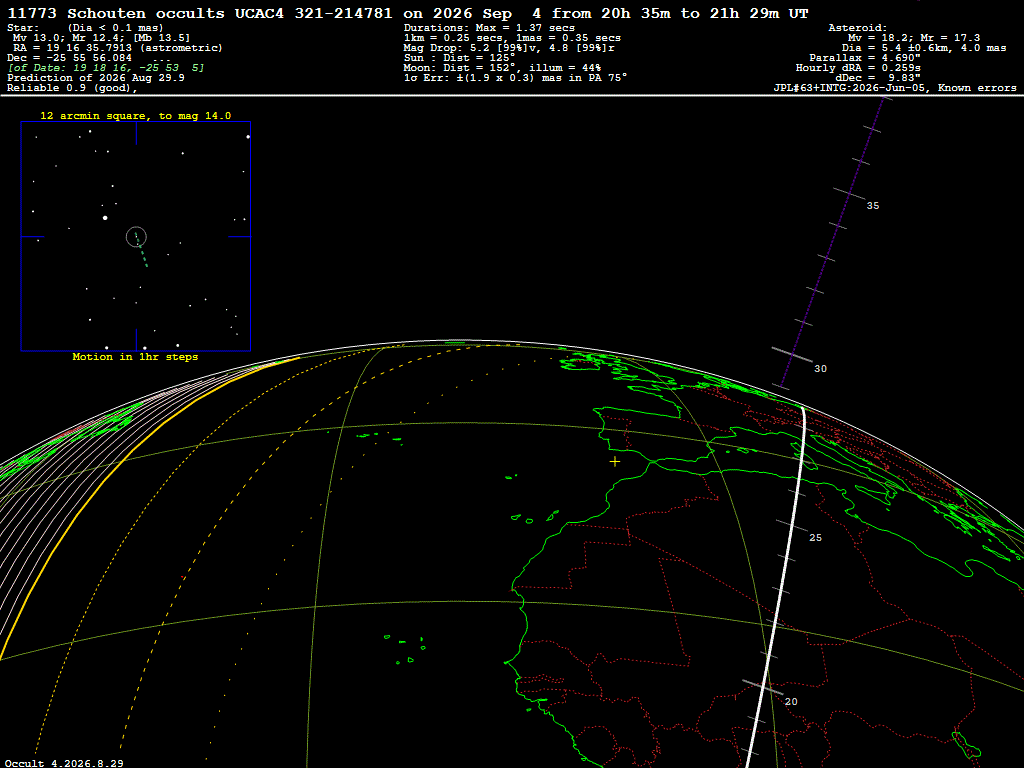This screenshot has width=1024, height=768.
Task: Click the event title mentioning 11773 Schouten
Action: click(x=408, y=13)
